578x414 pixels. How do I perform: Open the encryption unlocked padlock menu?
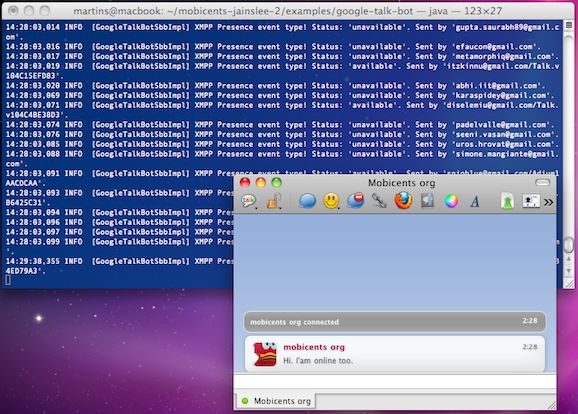(x=274, y=201)
